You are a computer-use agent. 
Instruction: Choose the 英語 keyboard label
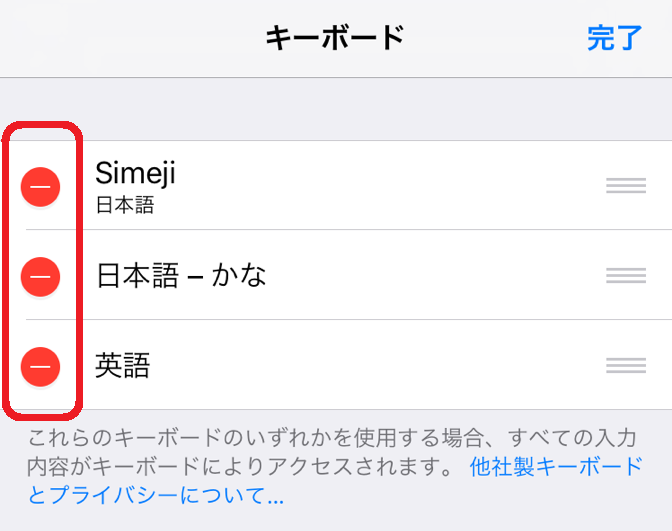tap(122, 366)
